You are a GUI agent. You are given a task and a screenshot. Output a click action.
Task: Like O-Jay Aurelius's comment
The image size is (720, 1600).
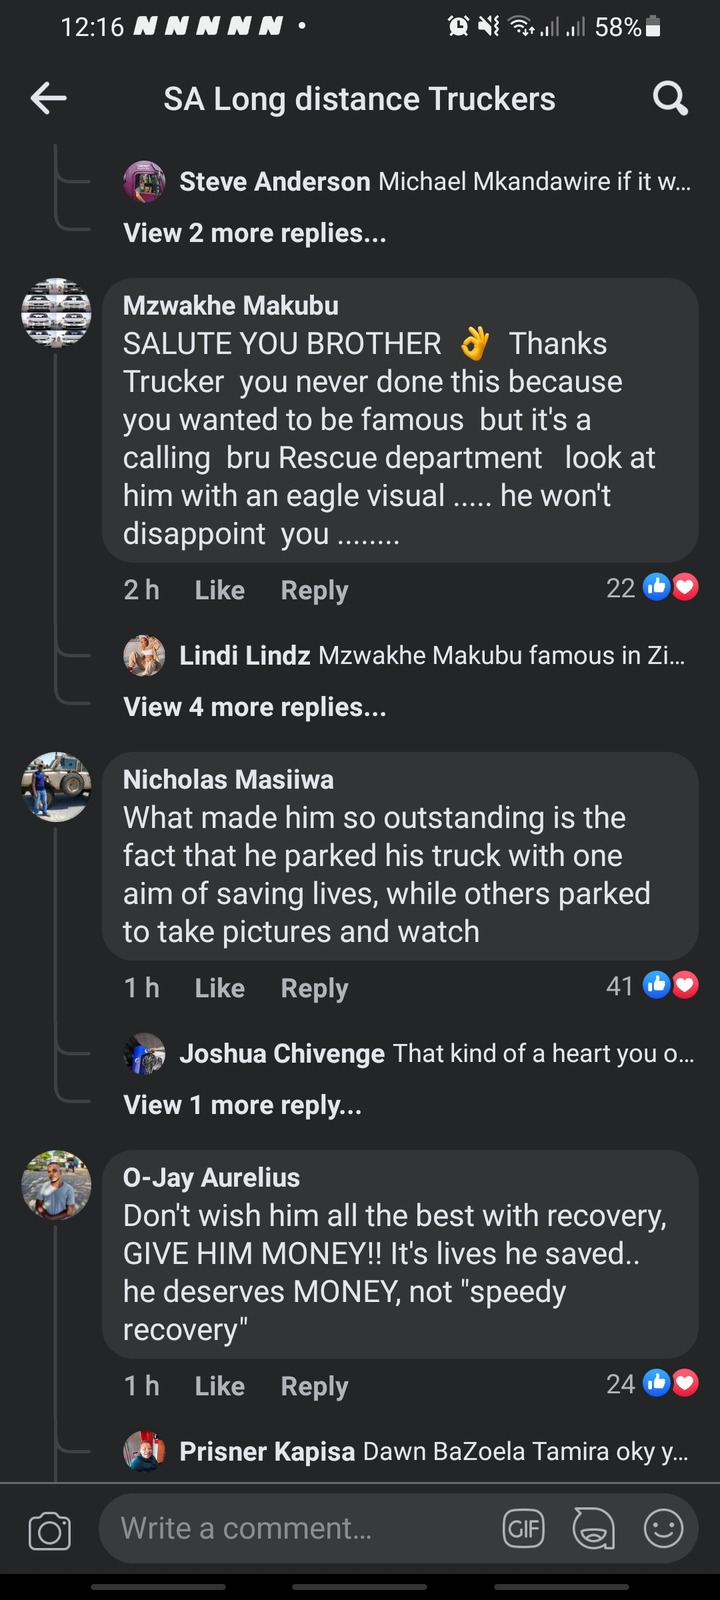click(219, 1386)
